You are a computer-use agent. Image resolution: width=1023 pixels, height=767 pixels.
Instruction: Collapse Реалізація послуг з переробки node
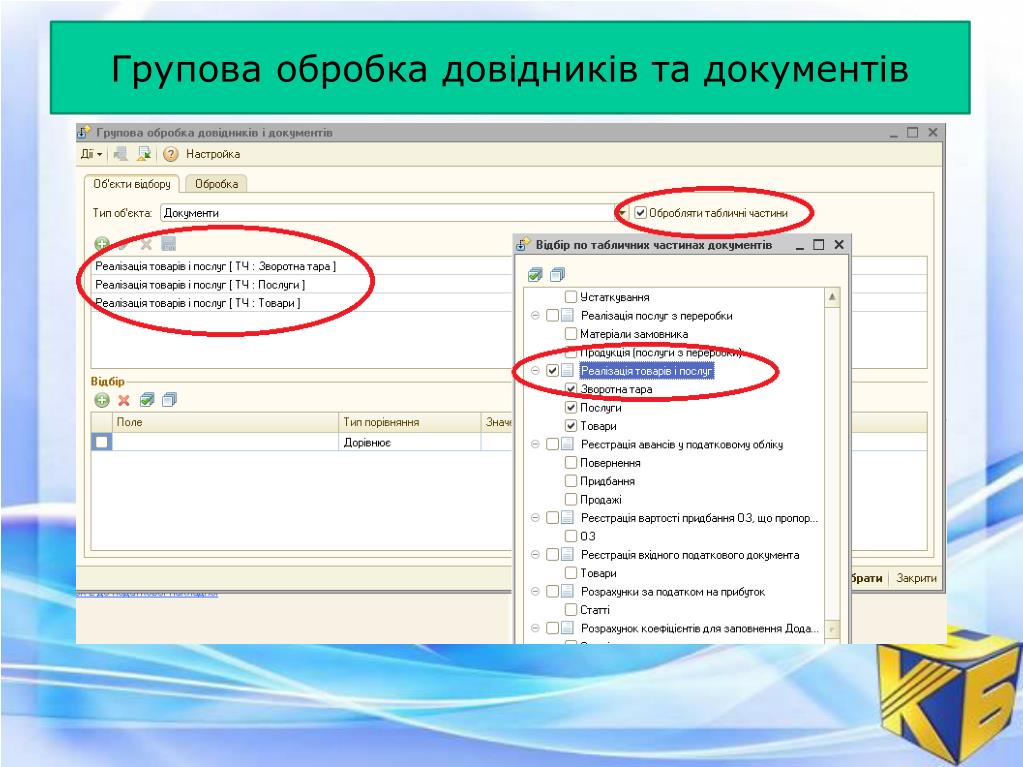coord(535,316)
